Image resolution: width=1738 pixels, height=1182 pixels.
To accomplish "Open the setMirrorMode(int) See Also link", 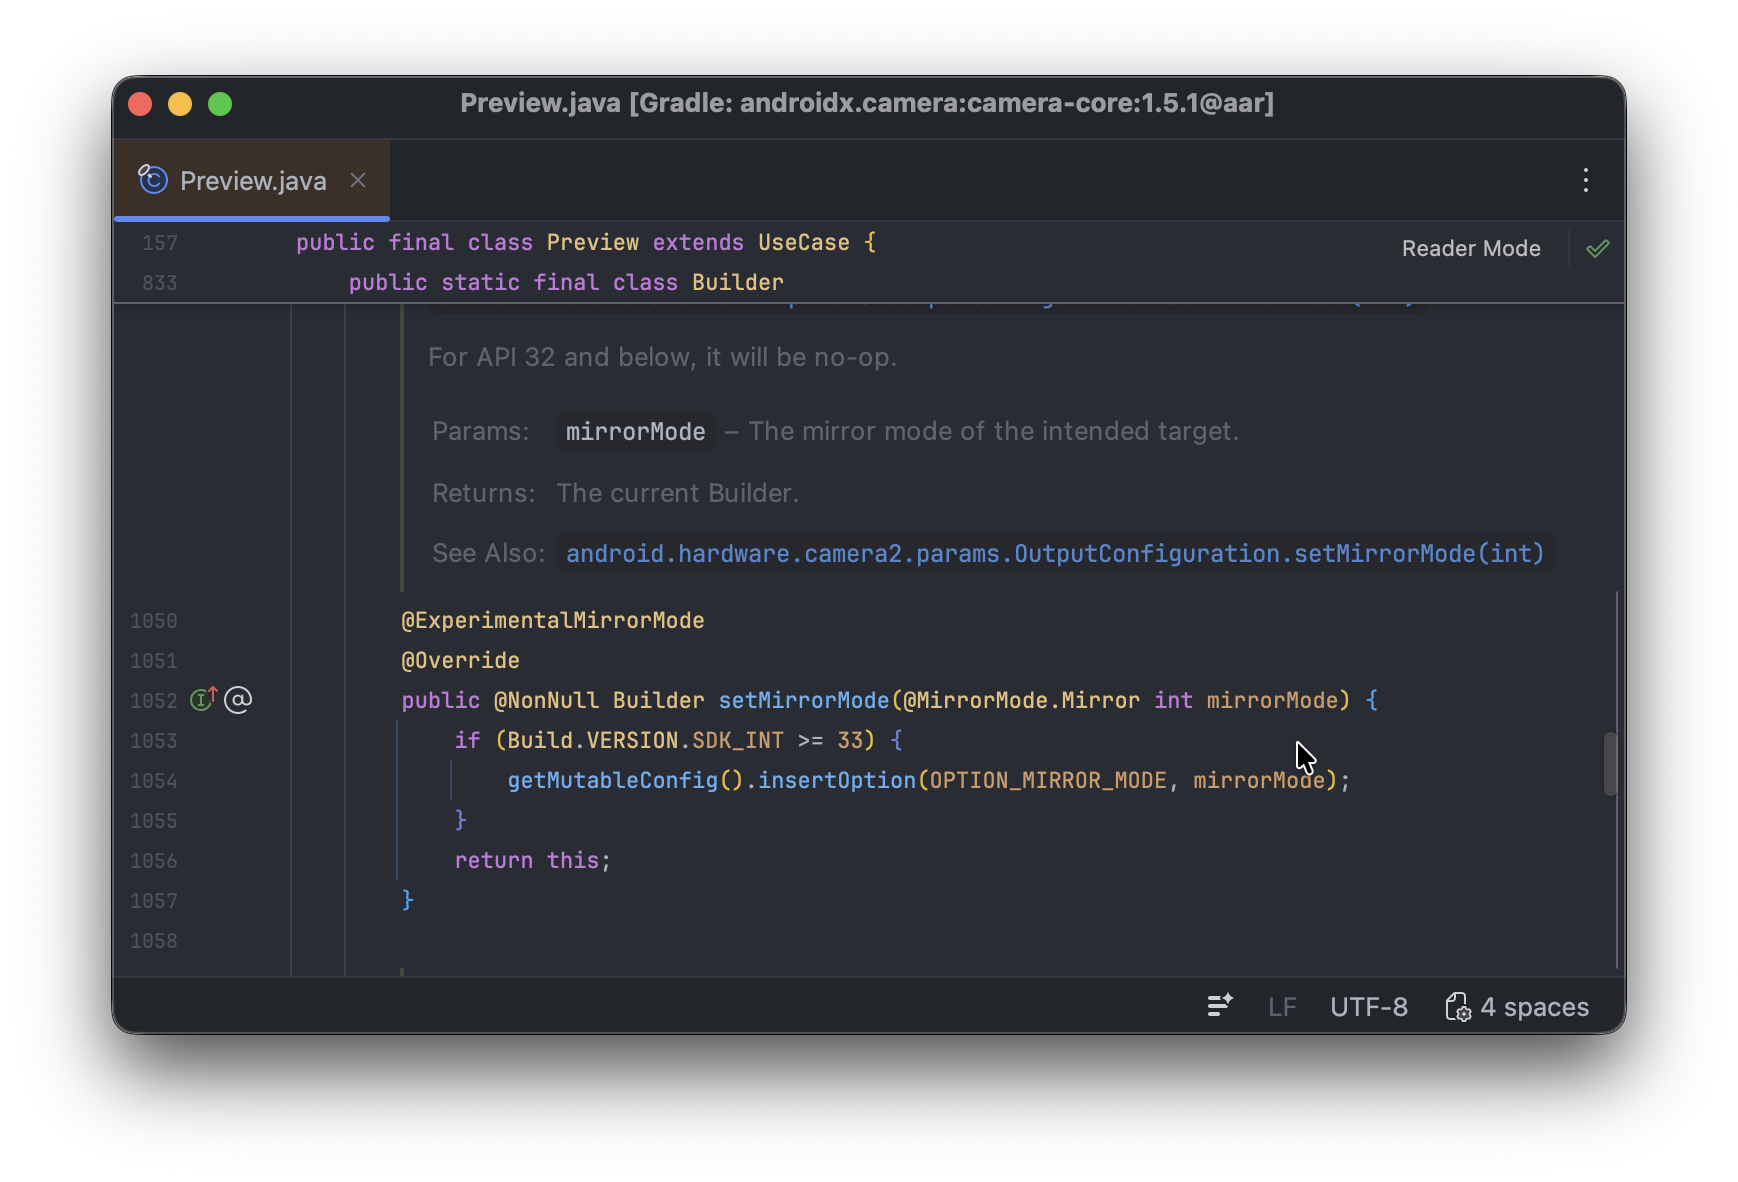I will click(x=1054, y=554).
